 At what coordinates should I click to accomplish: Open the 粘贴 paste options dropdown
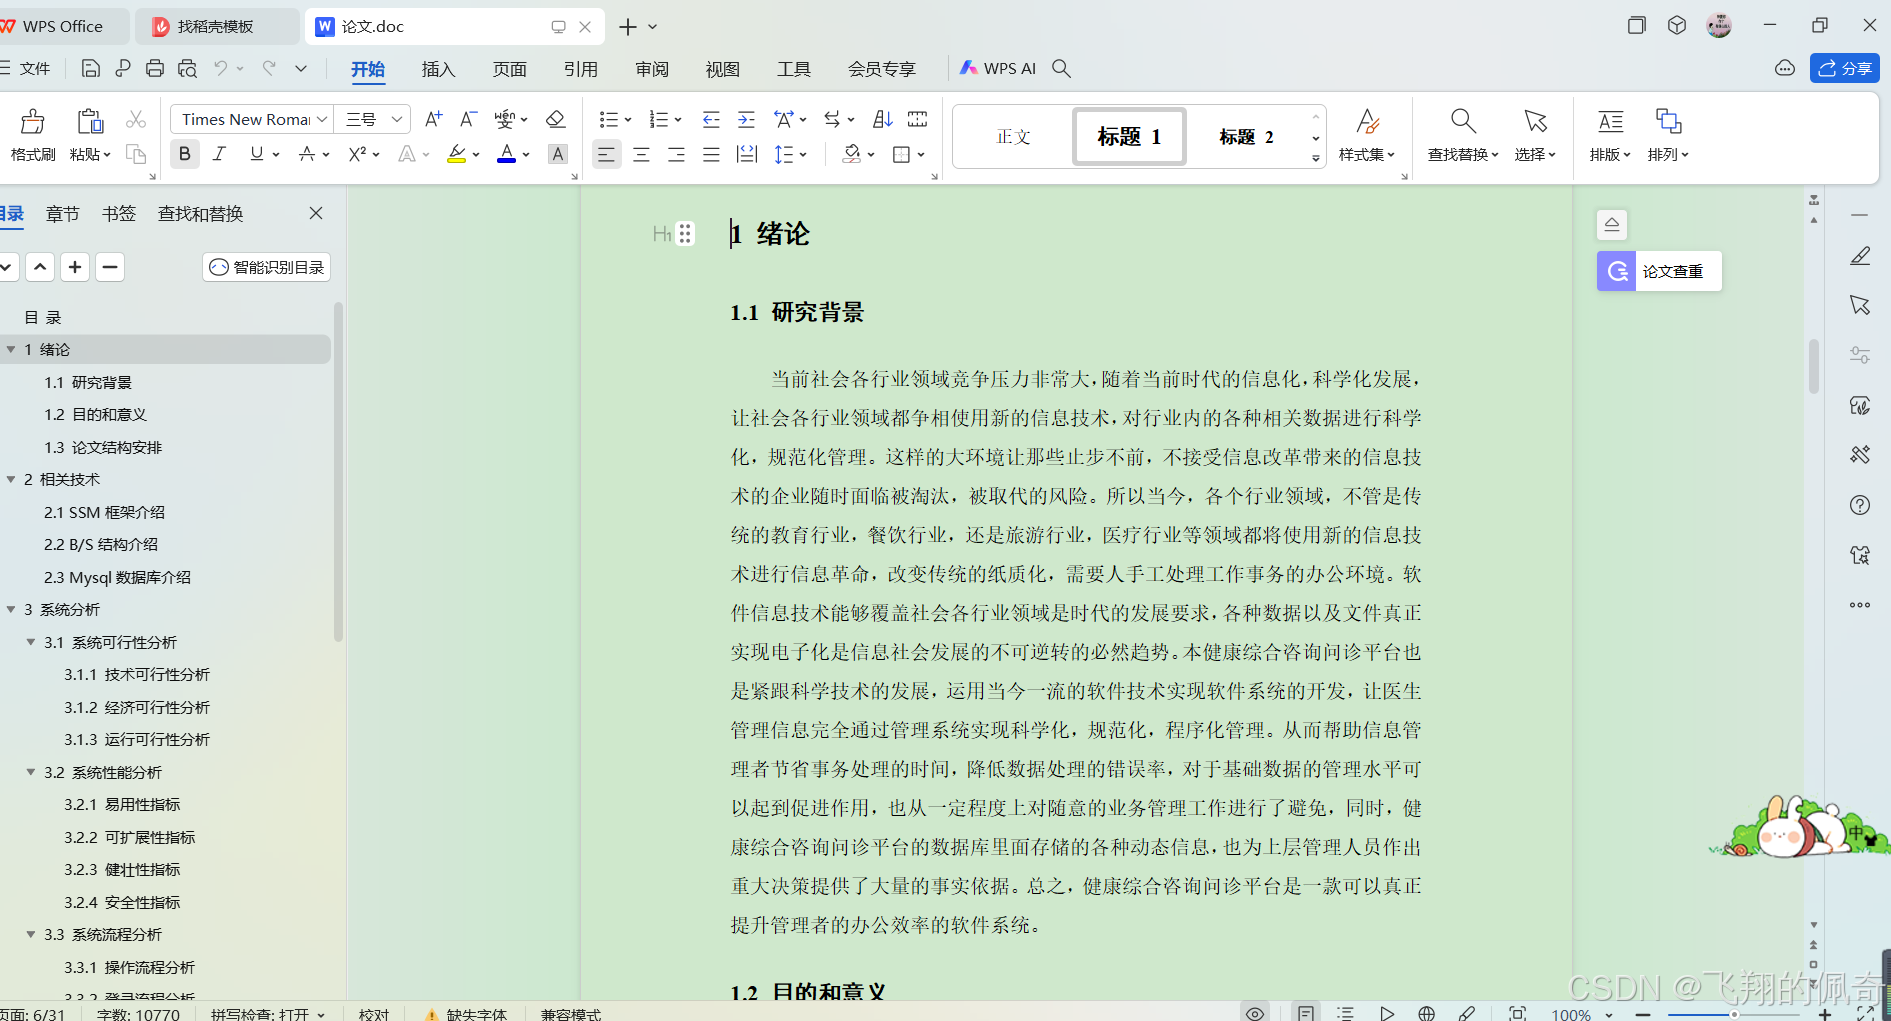coord(90,154)
